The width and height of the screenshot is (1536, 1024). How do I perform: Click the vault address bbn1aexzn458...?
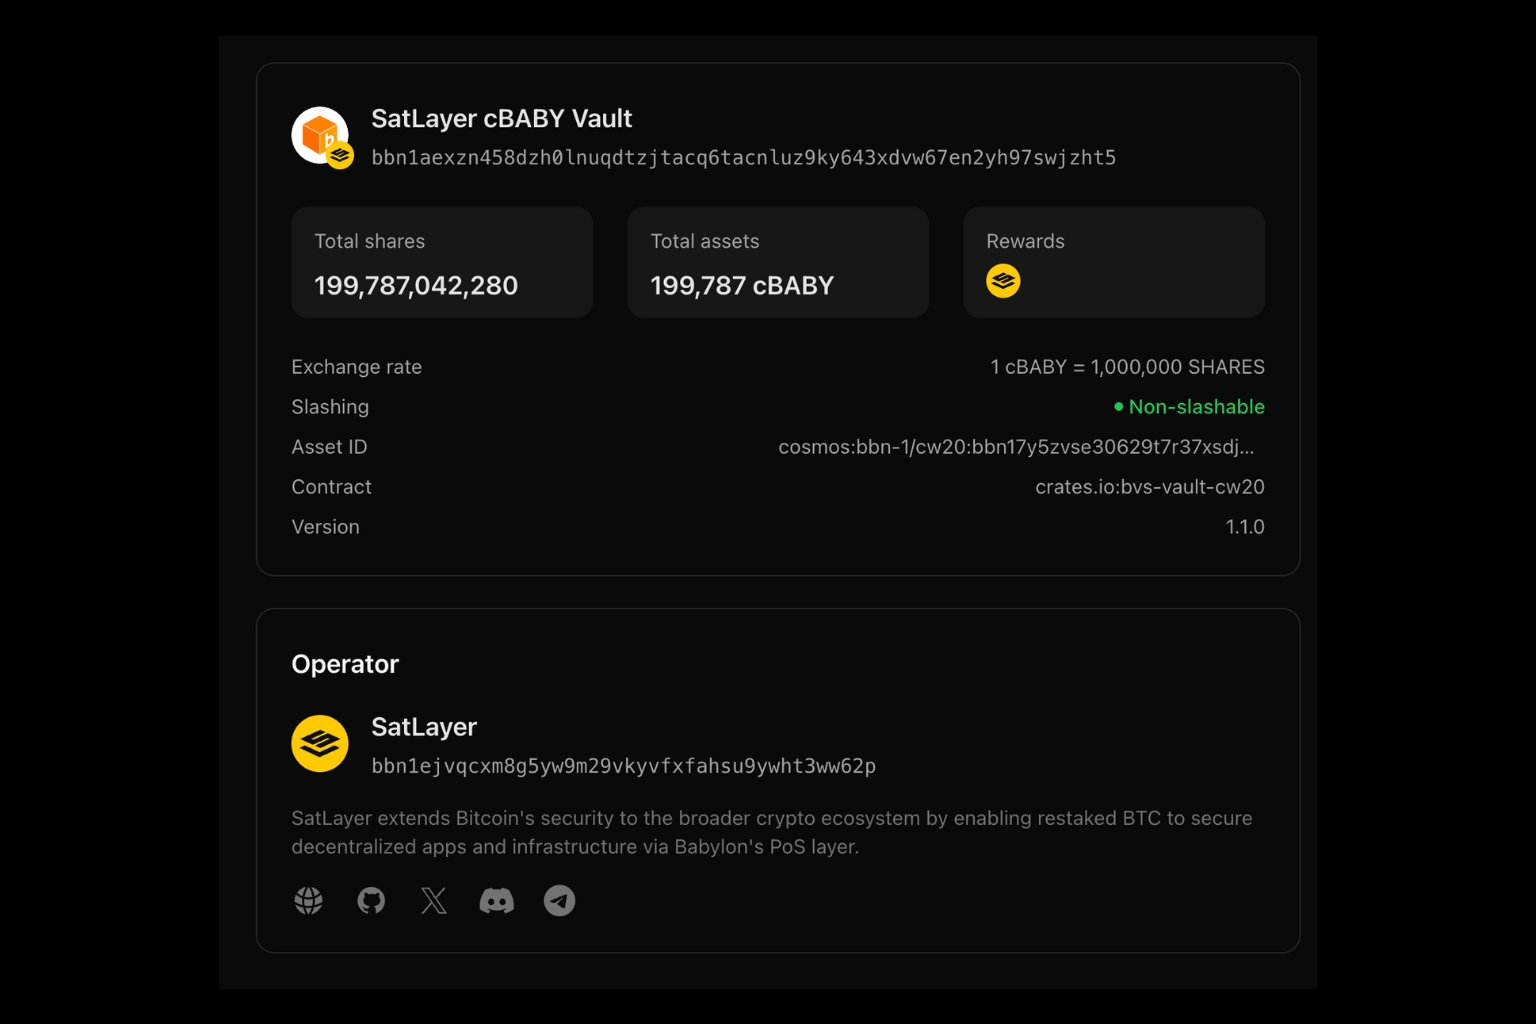pyautogui.click(x=743, y=158)
